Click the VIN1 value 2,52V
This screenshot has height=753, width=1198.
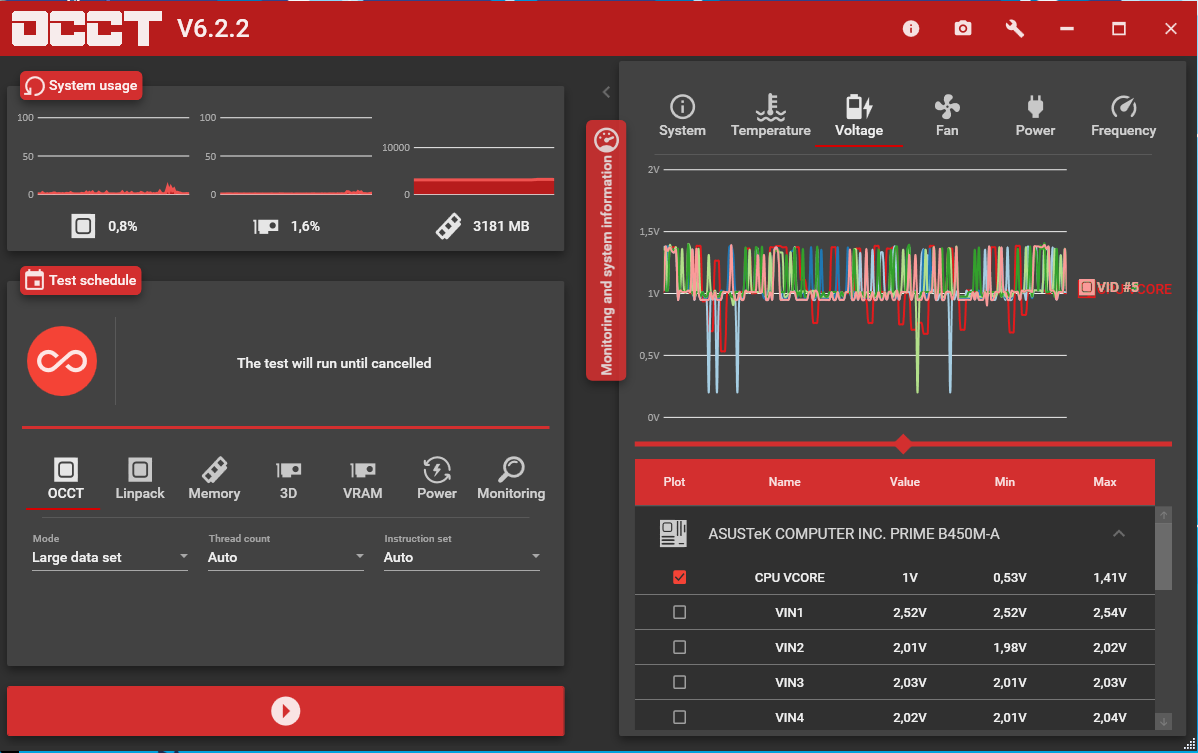coord(909,612)
